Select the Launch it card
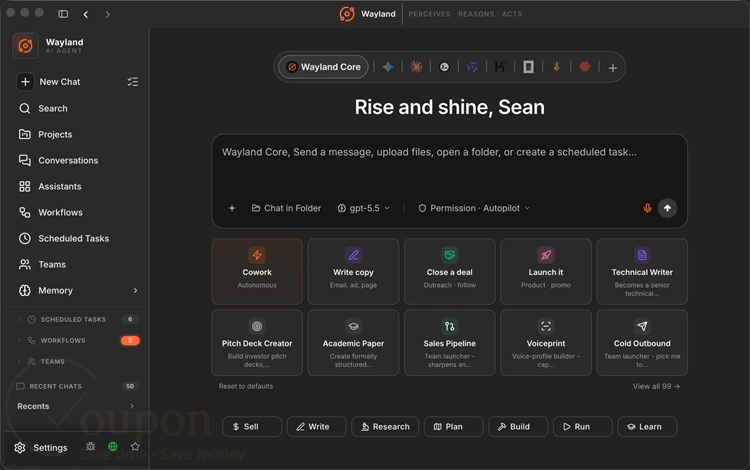 point(546,272)
